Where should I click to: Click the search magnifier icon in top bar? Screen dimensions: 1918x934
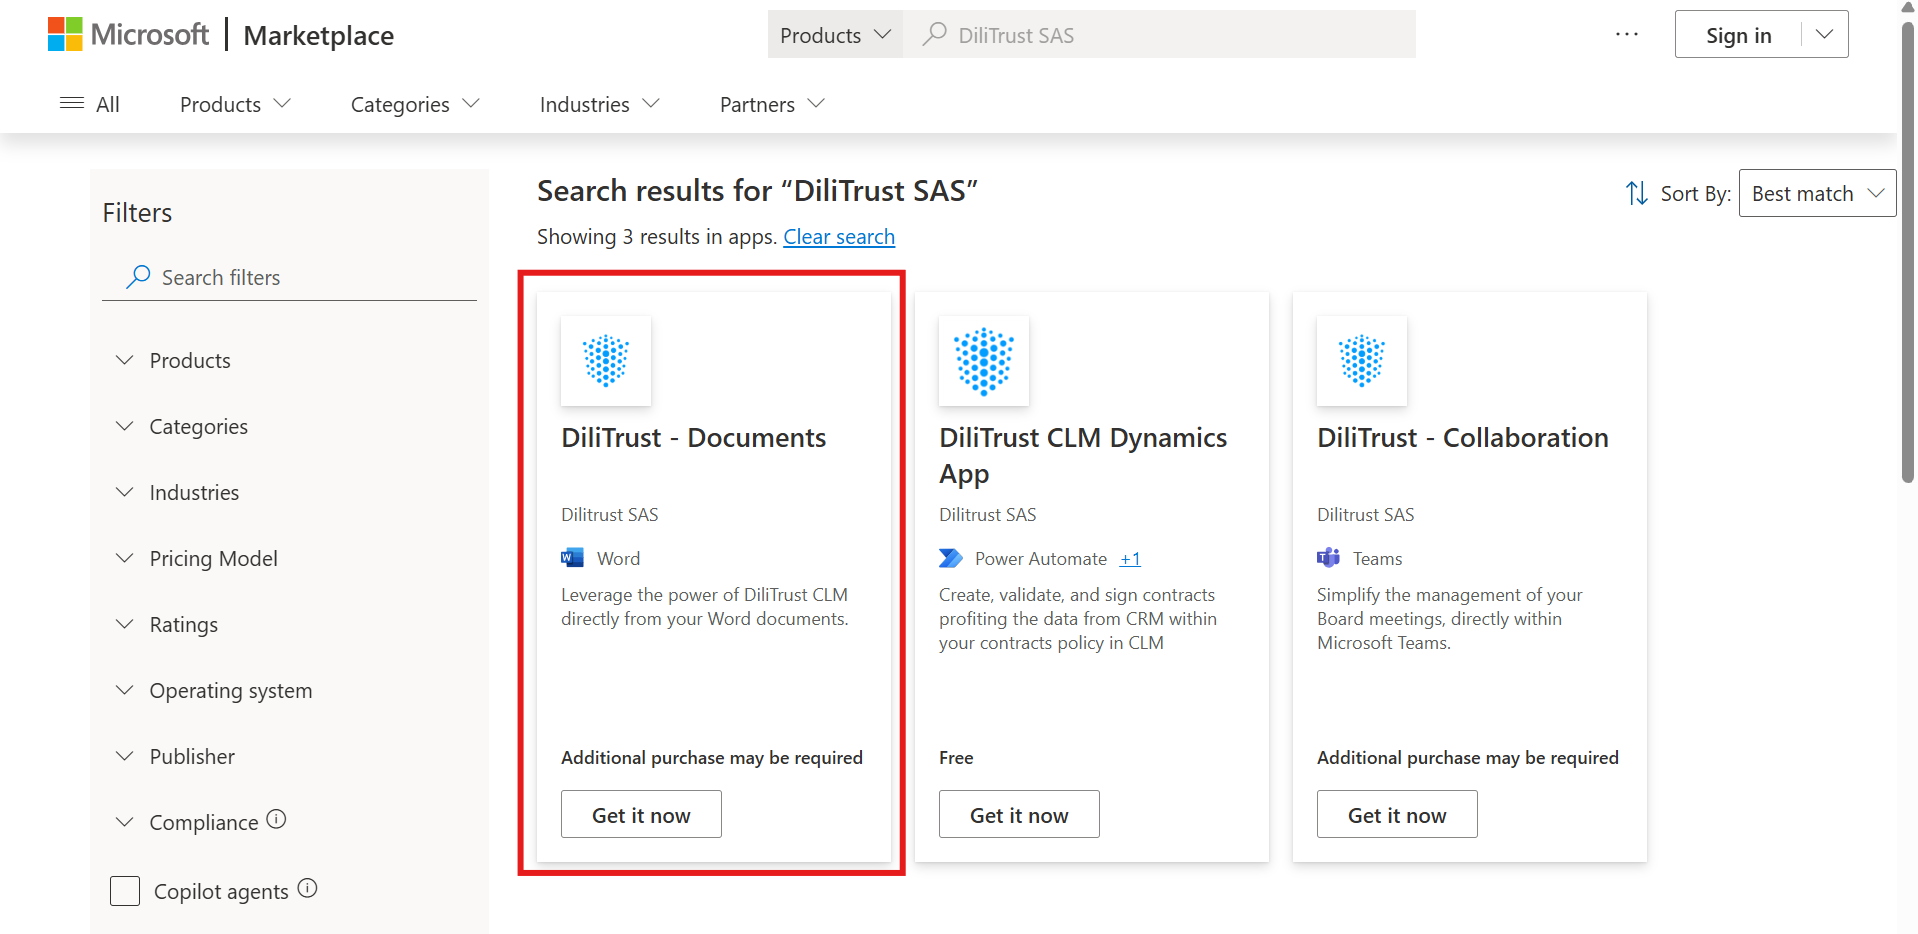point(935,34)
